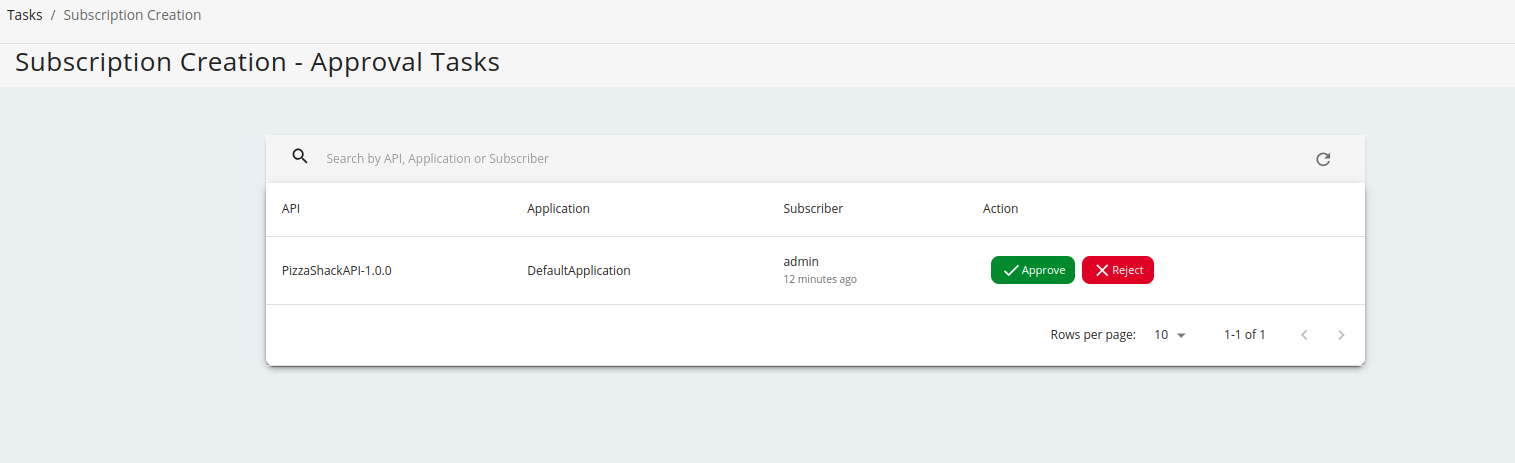Click the PizzaShackAPI-1.0.0 cell
Viewport: 1515px width, 463px height.
tap(337, 270)
